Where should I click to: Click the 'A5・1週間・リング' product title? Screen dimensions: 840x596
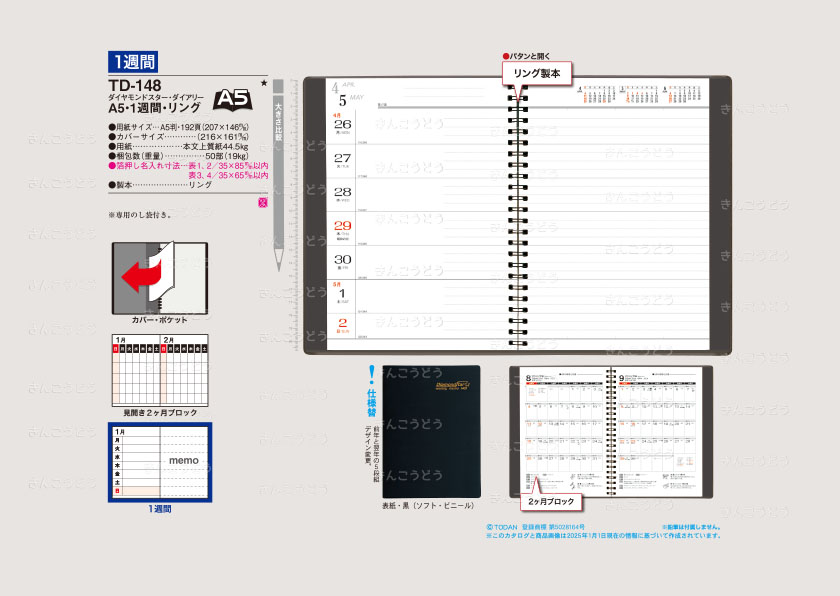pyautogui.click(x=154, y=108)
